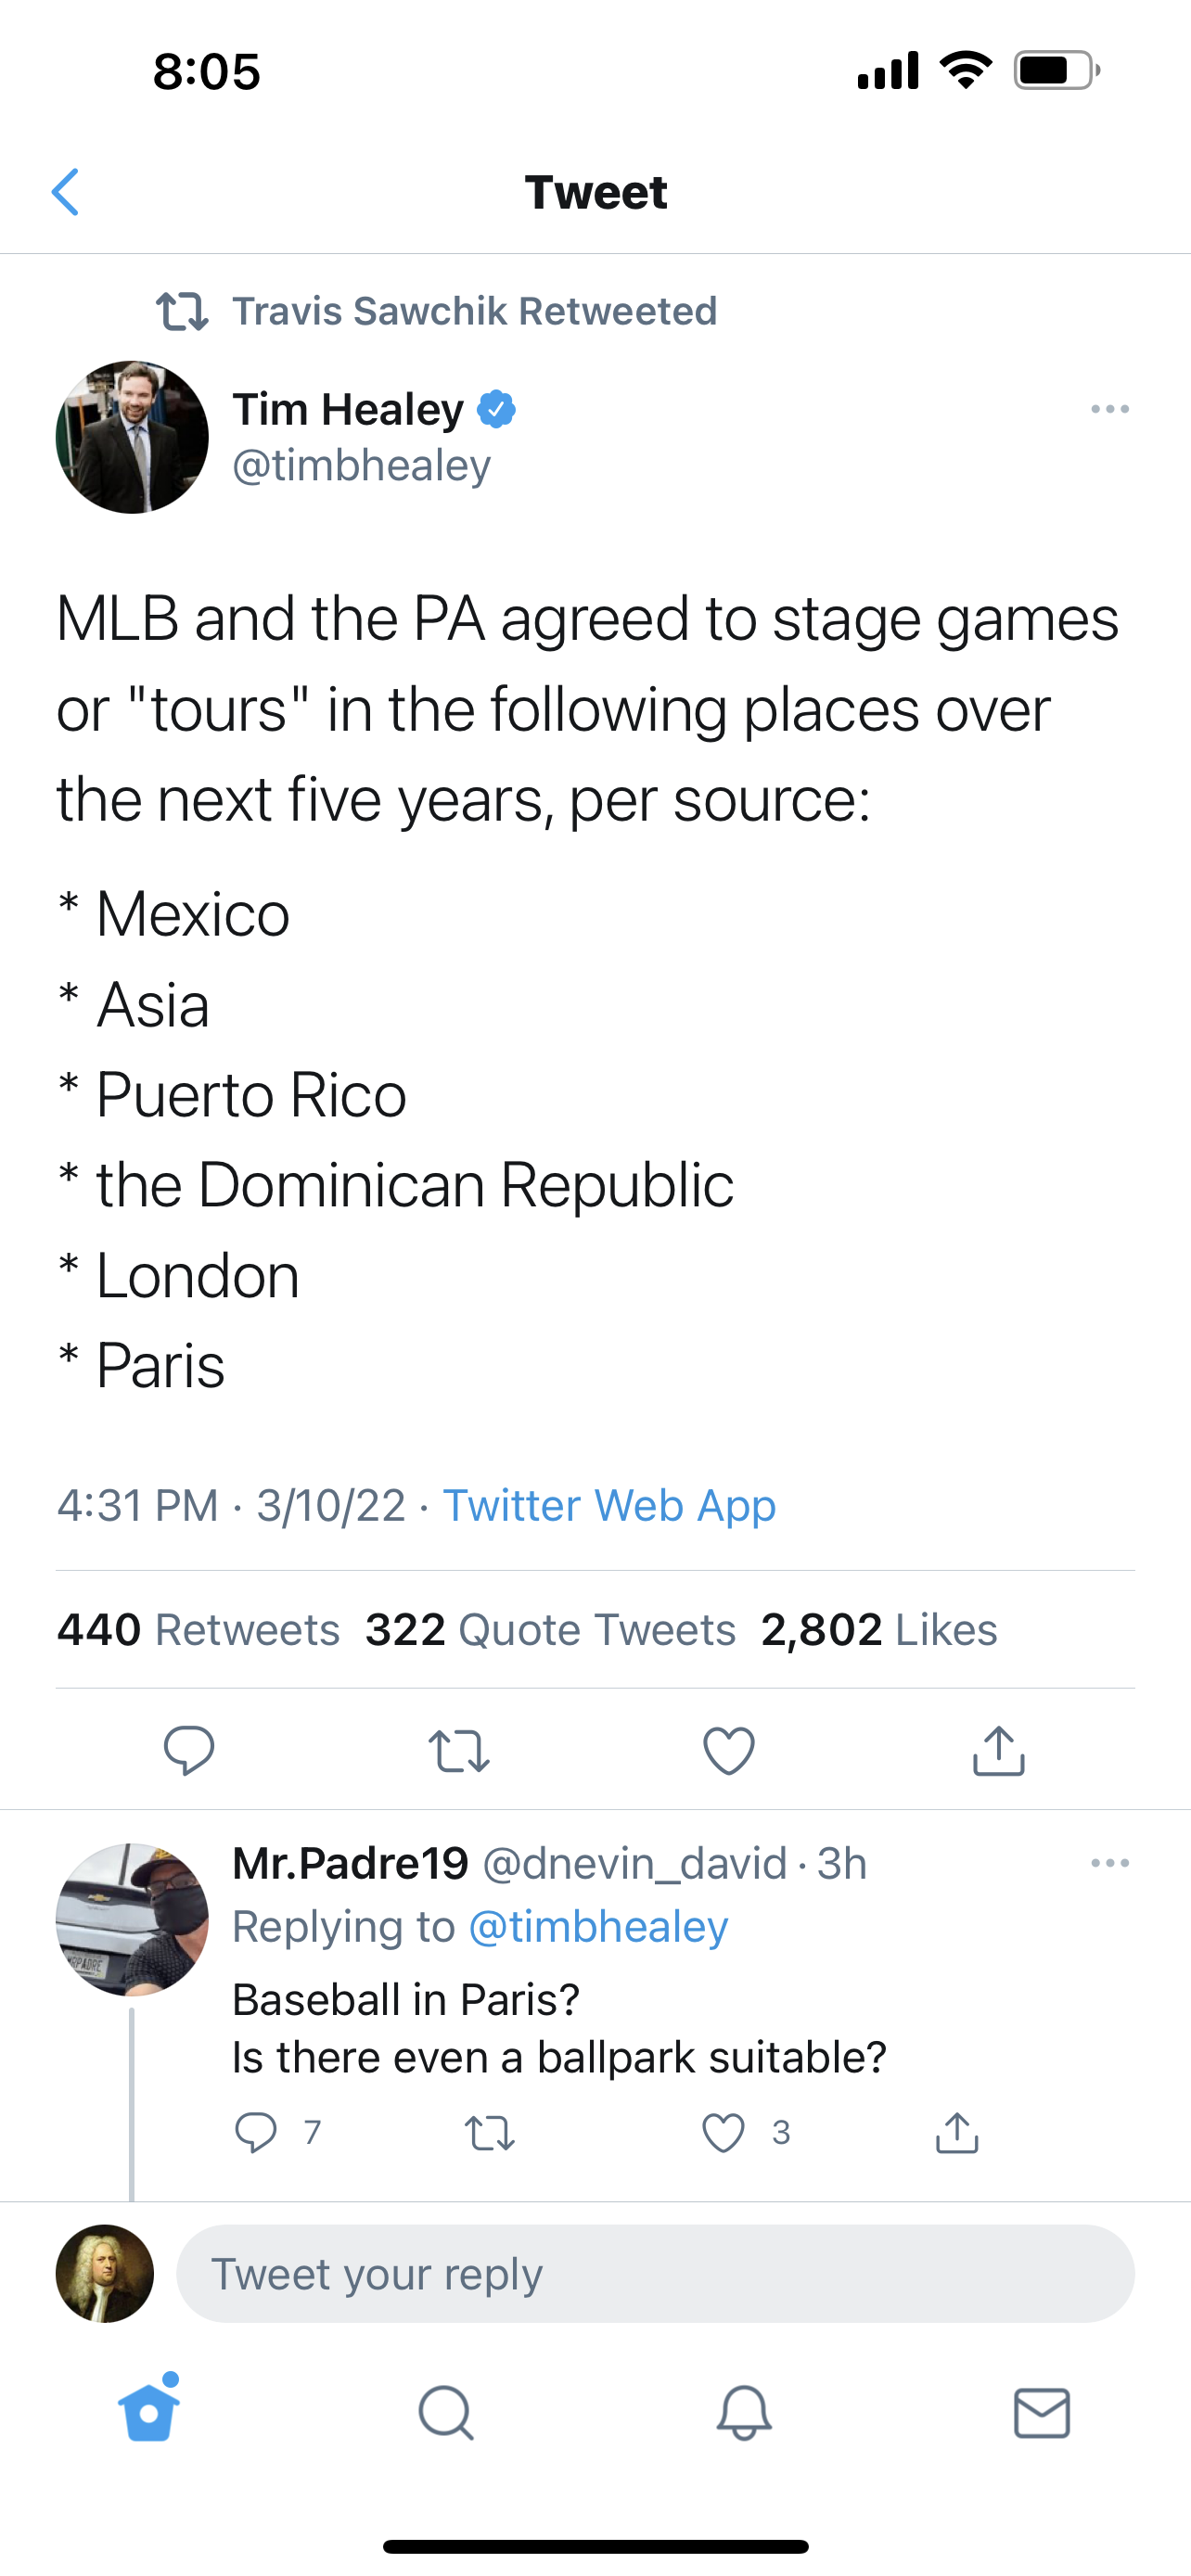View the 322 Quote Tweets

[x=550, y=1630]
